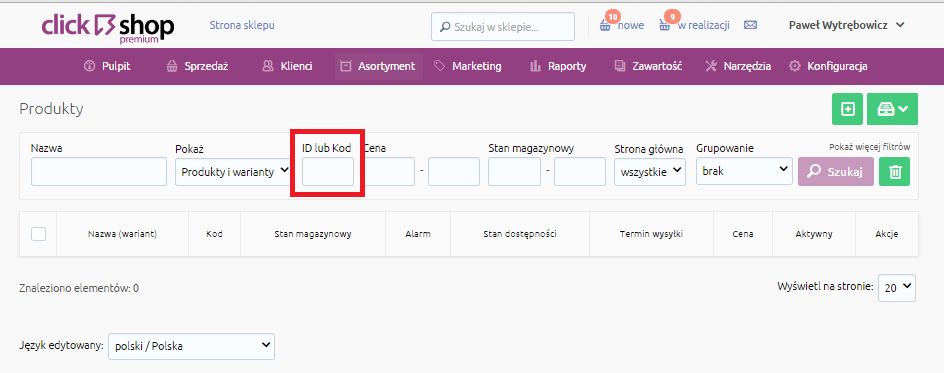Open the messages envelope icon
Image resolution: width=944 pixels, height=373 pixels.
point(750,25)
